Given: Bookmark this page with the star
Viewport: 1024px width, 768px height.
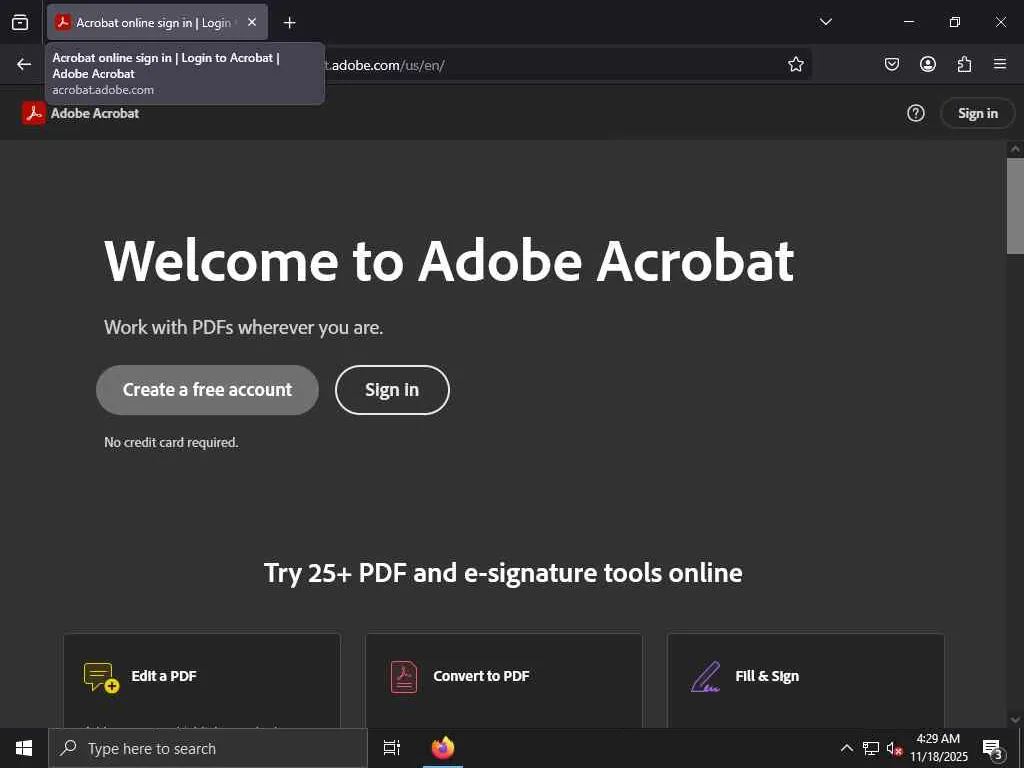Looking at the screenshot, I should (795, 64).
